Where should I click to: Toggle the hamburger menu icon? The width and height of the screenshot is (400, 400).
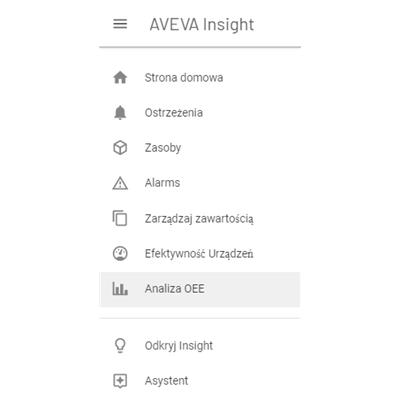click(x=120, y=24)
